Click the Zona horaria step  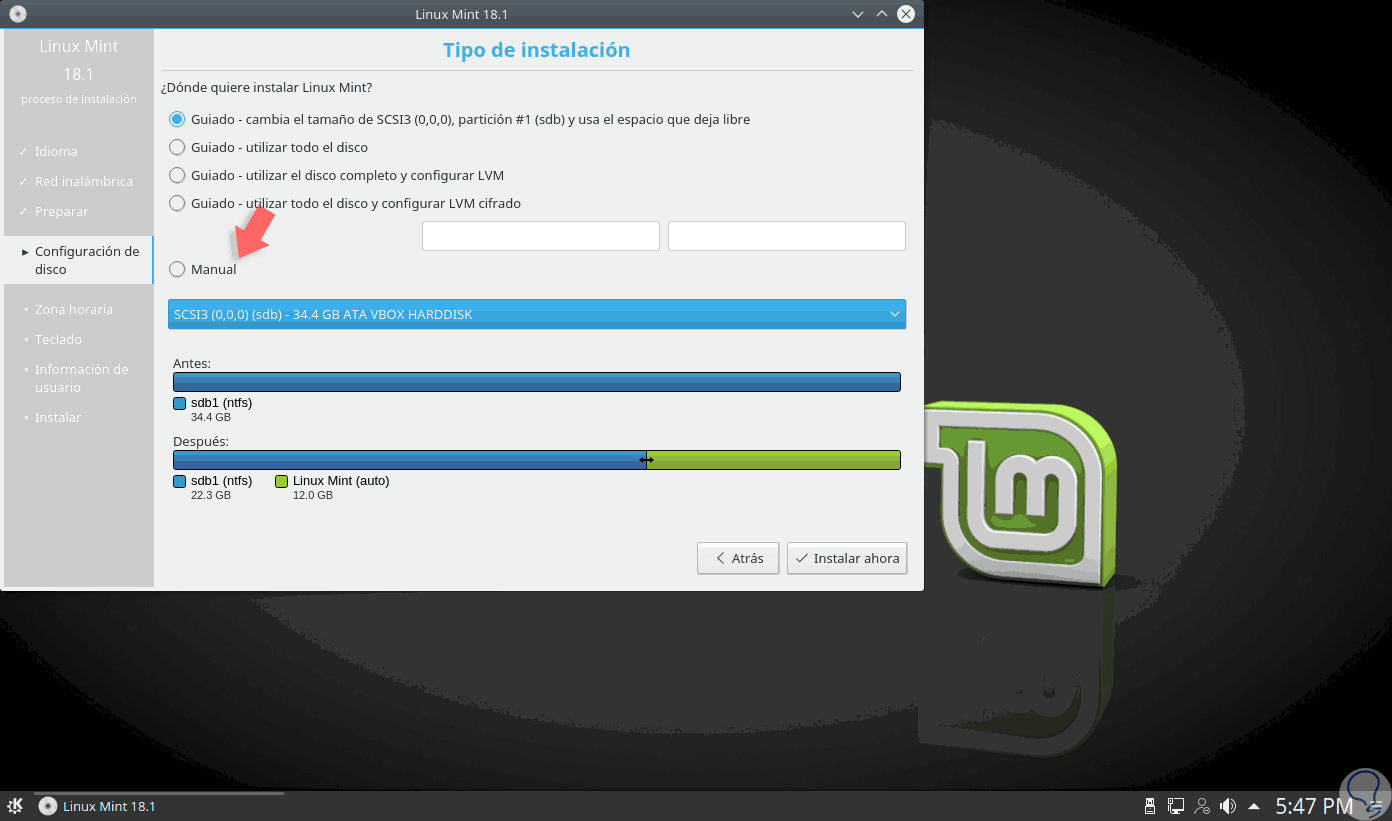[74, 309]
